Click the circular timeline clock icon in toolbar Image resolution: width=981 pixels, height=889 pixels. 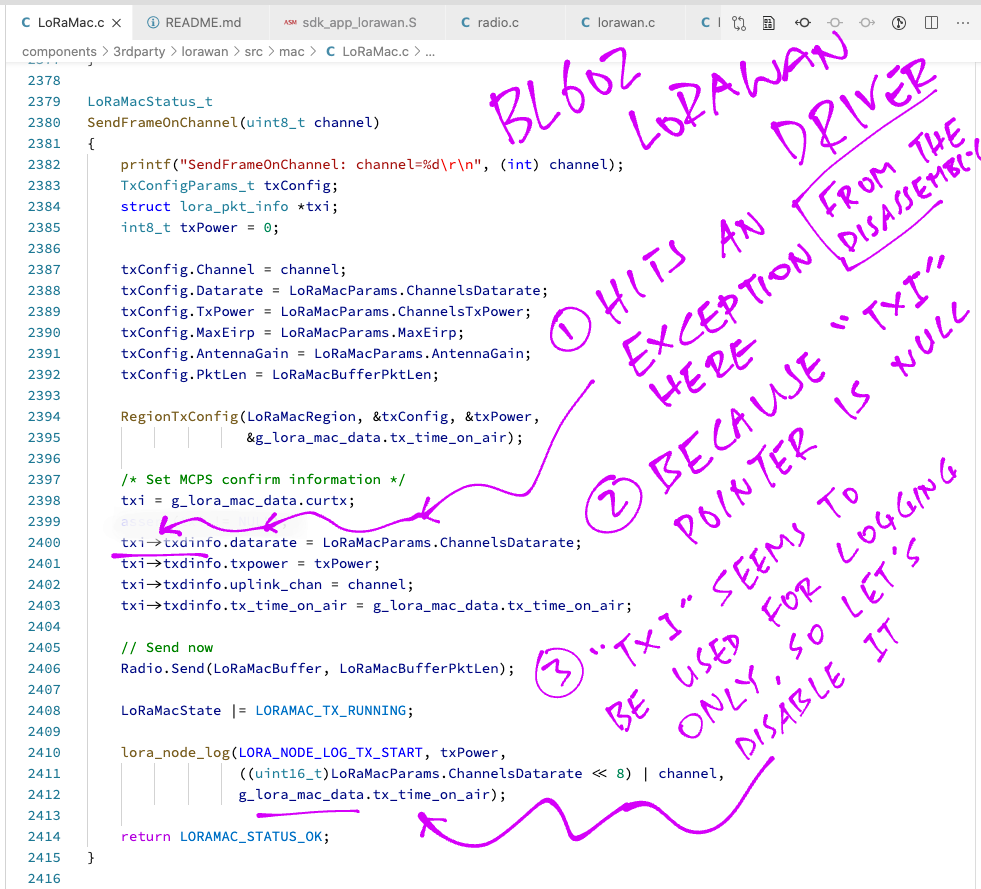point(899,22)
